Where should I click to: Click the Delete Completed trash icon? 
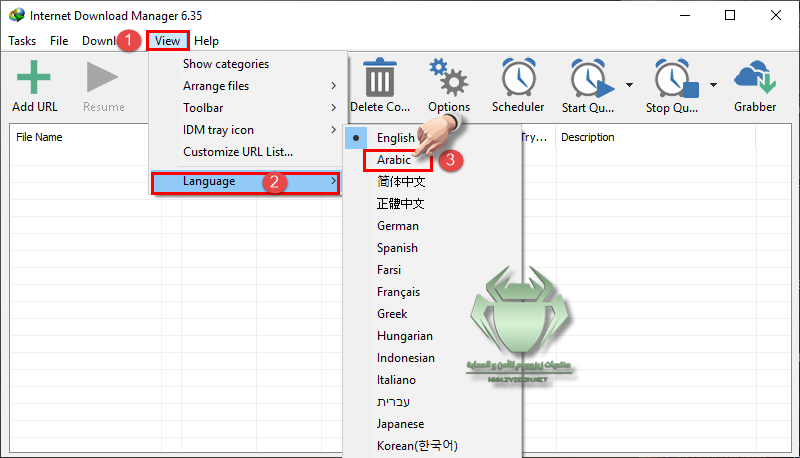click(x=380, y=77)
